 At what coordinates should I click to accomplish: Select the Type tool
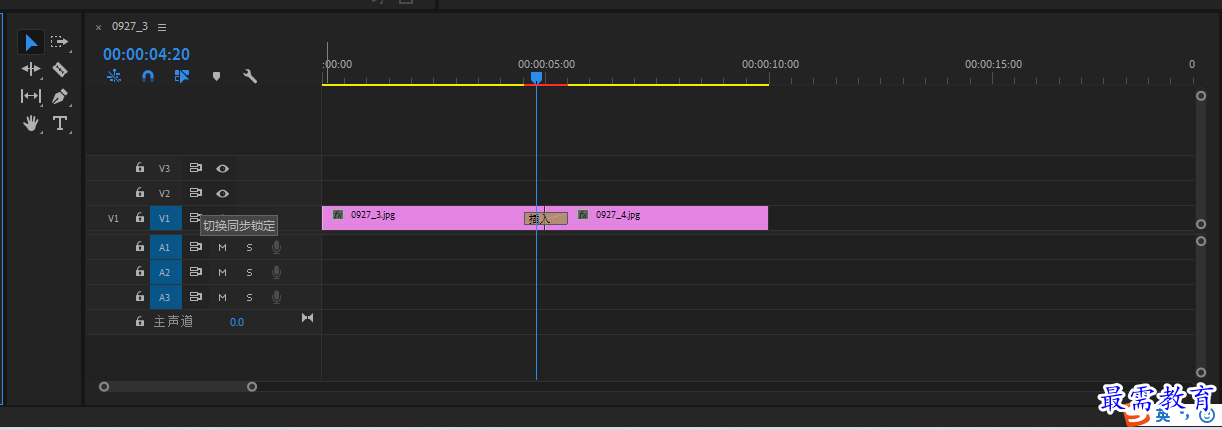(x=60, y=123)
